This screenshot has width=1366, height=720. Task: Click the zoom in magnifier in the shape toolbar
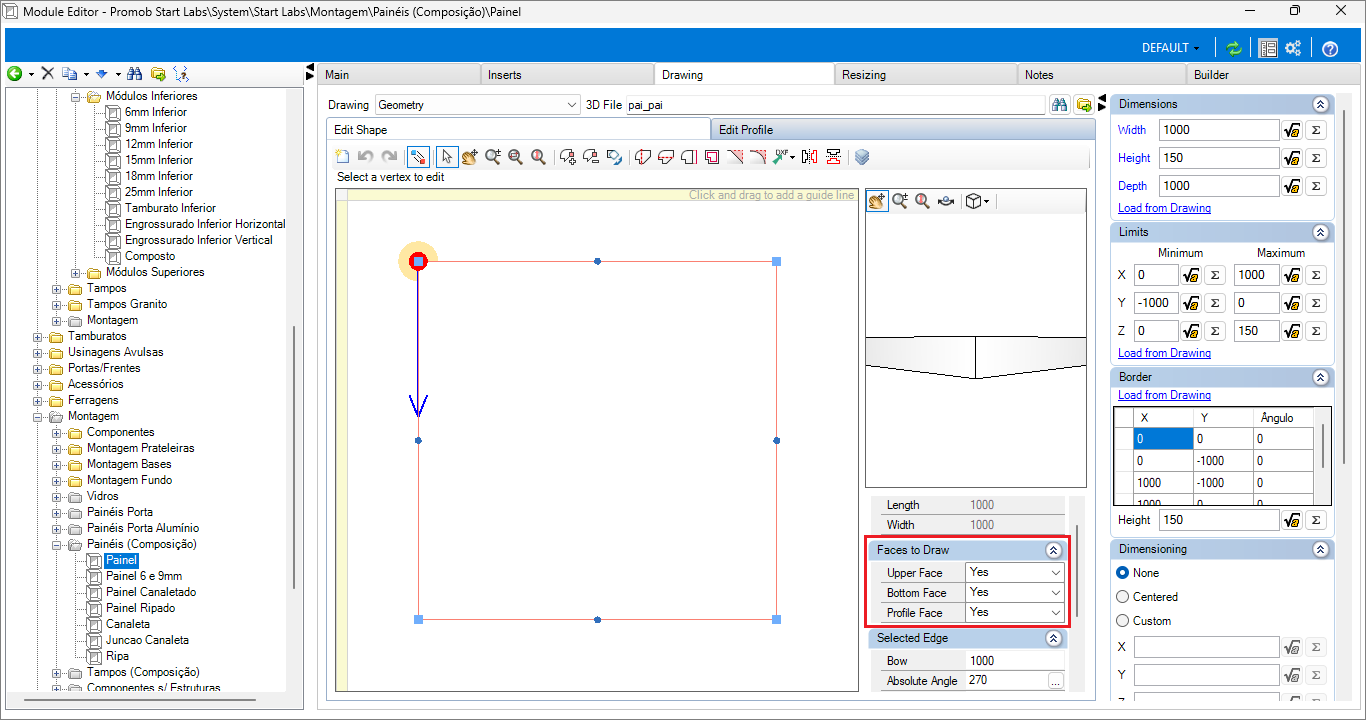(x=493, y=156)
